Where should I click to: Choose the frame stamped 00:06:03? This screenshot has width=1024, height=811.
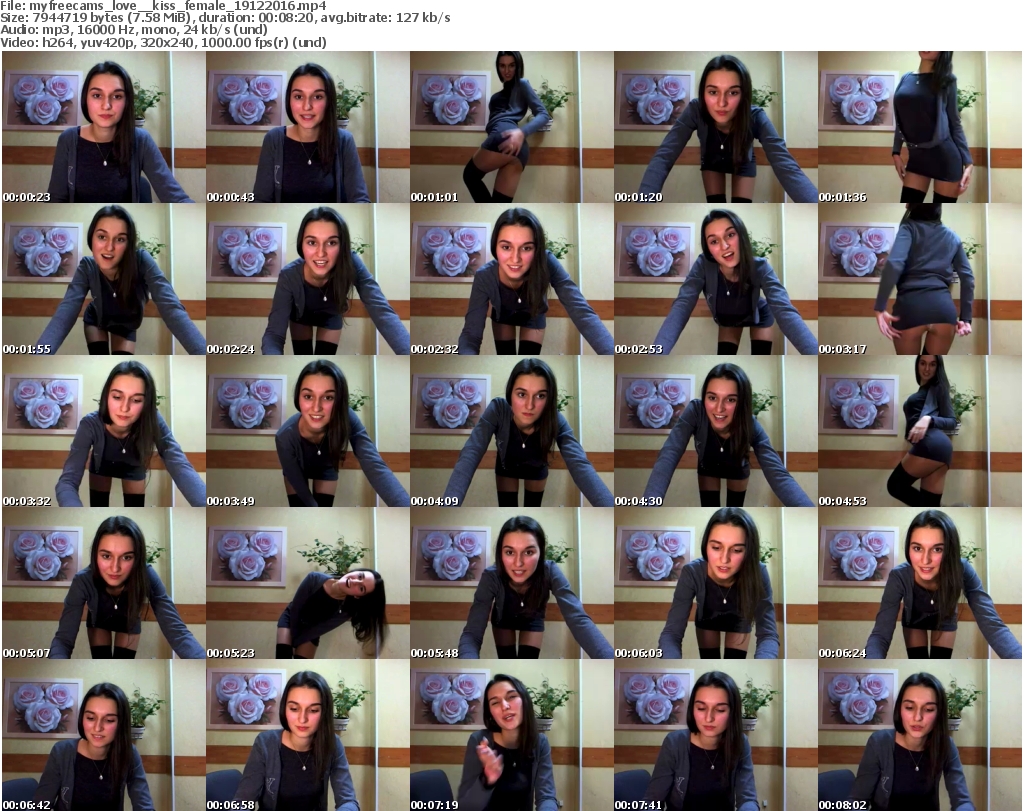715,582
